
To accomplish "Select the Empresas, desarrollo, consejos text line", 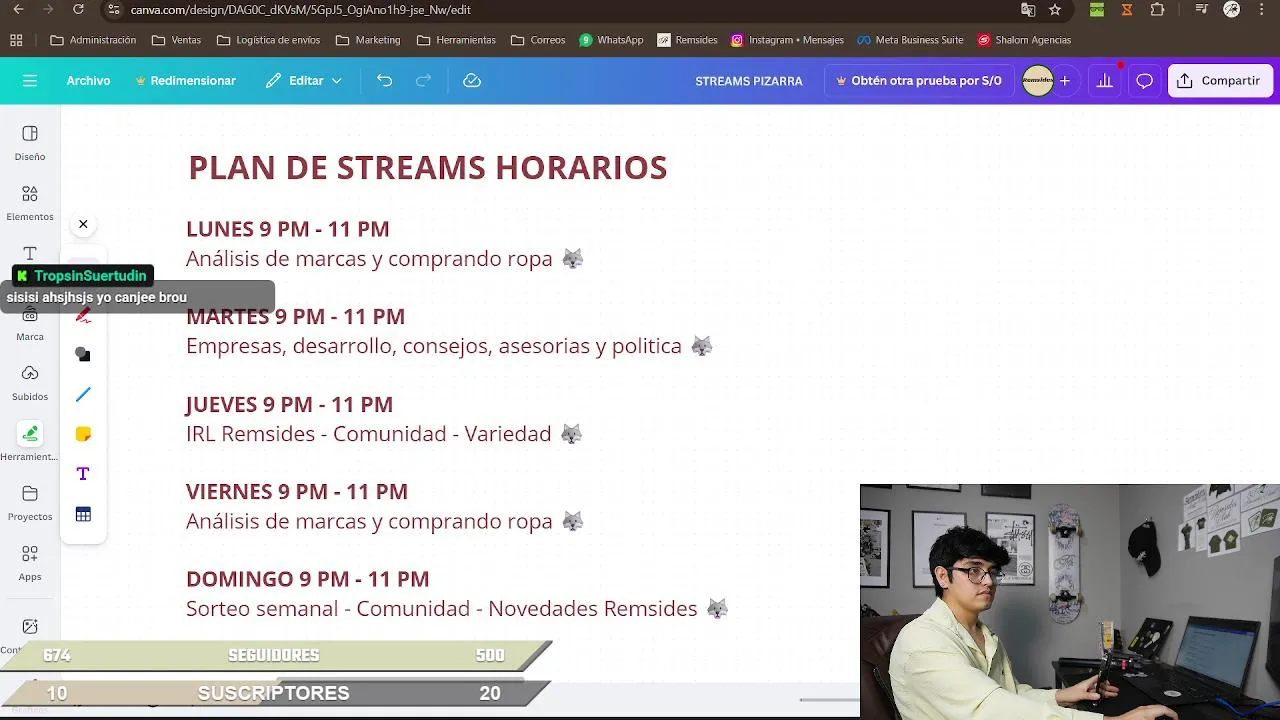I will 449,346.
